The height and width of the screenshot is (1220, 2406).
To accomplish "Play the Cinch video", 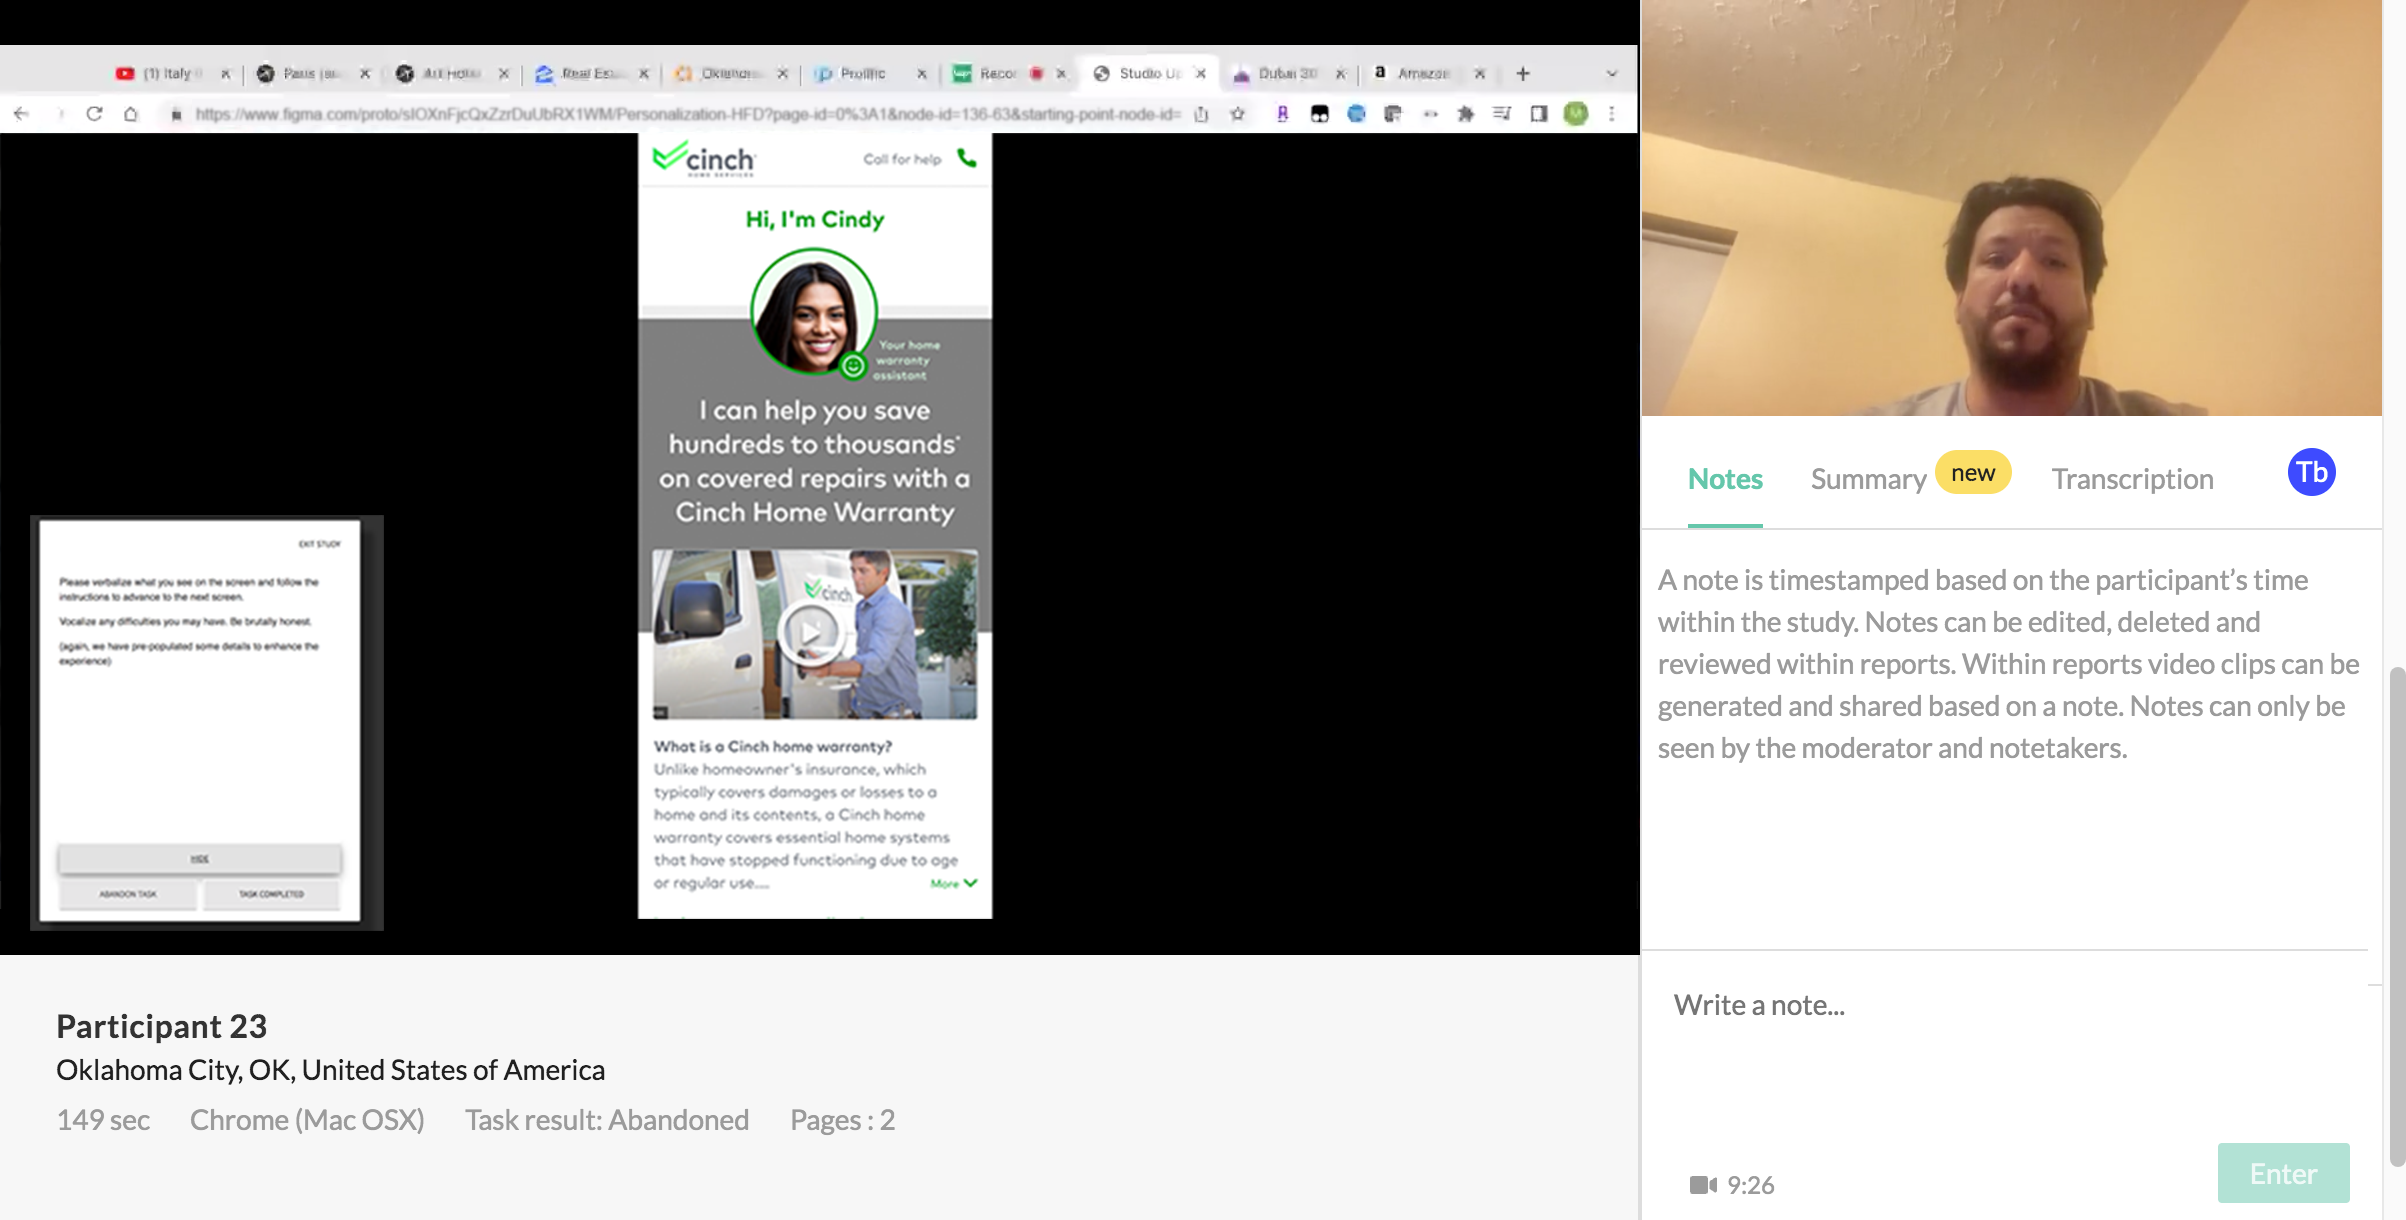I will [811, 632].
